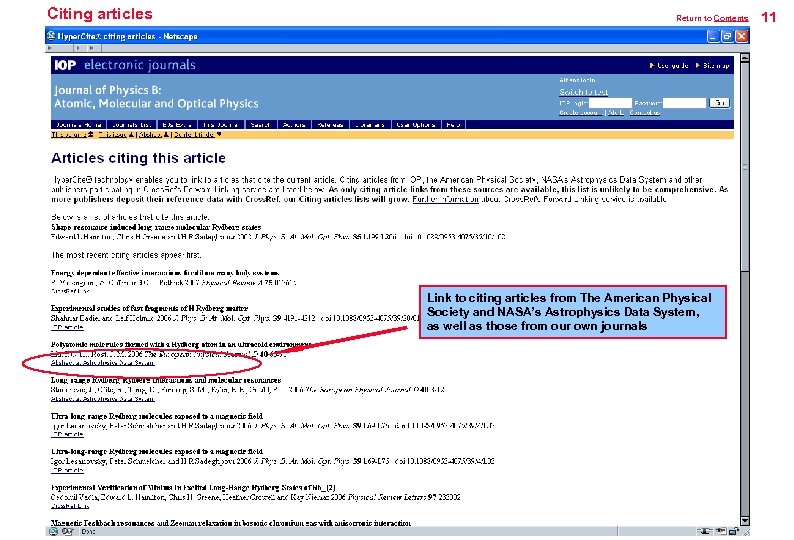Click the Journal of Physics B title text
Screen dimensions: 794x540
coord(156,97)
